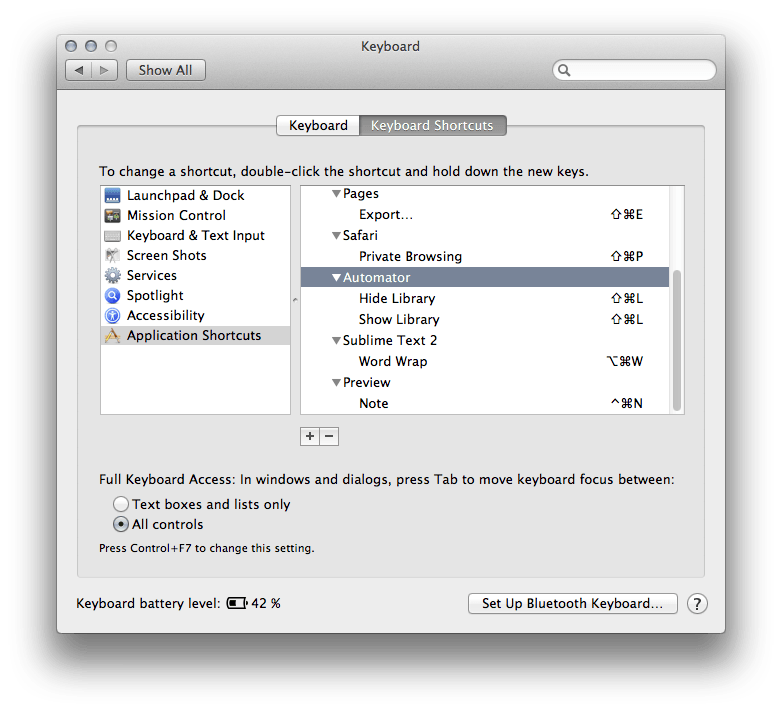Screen dimensions: 782x712
Task: Remove shortcut with the minus button
Action: tap(329, 436)
